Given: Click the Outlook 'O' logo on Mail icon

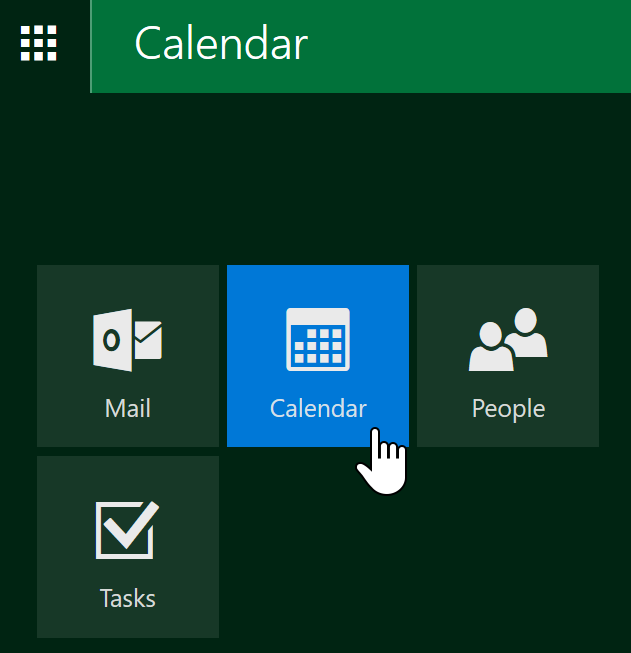Looking at the screenshot, I should pos(111,340).
